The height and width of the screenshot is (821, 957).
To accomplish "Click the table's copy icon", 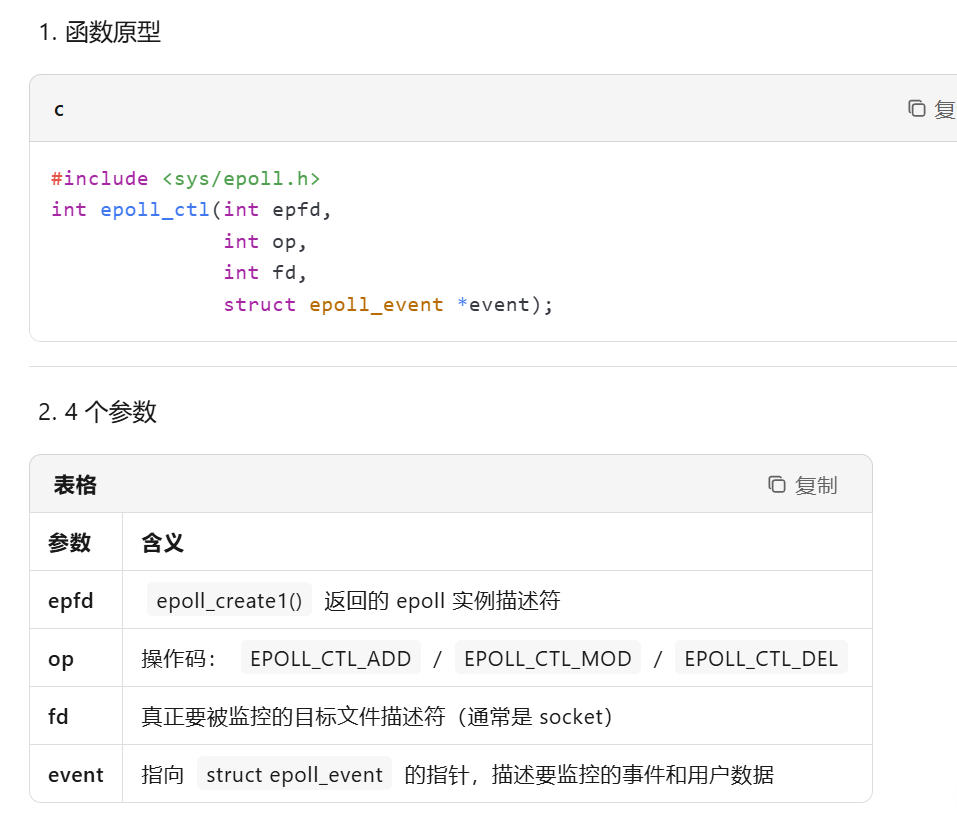I will tap(776, 485).
